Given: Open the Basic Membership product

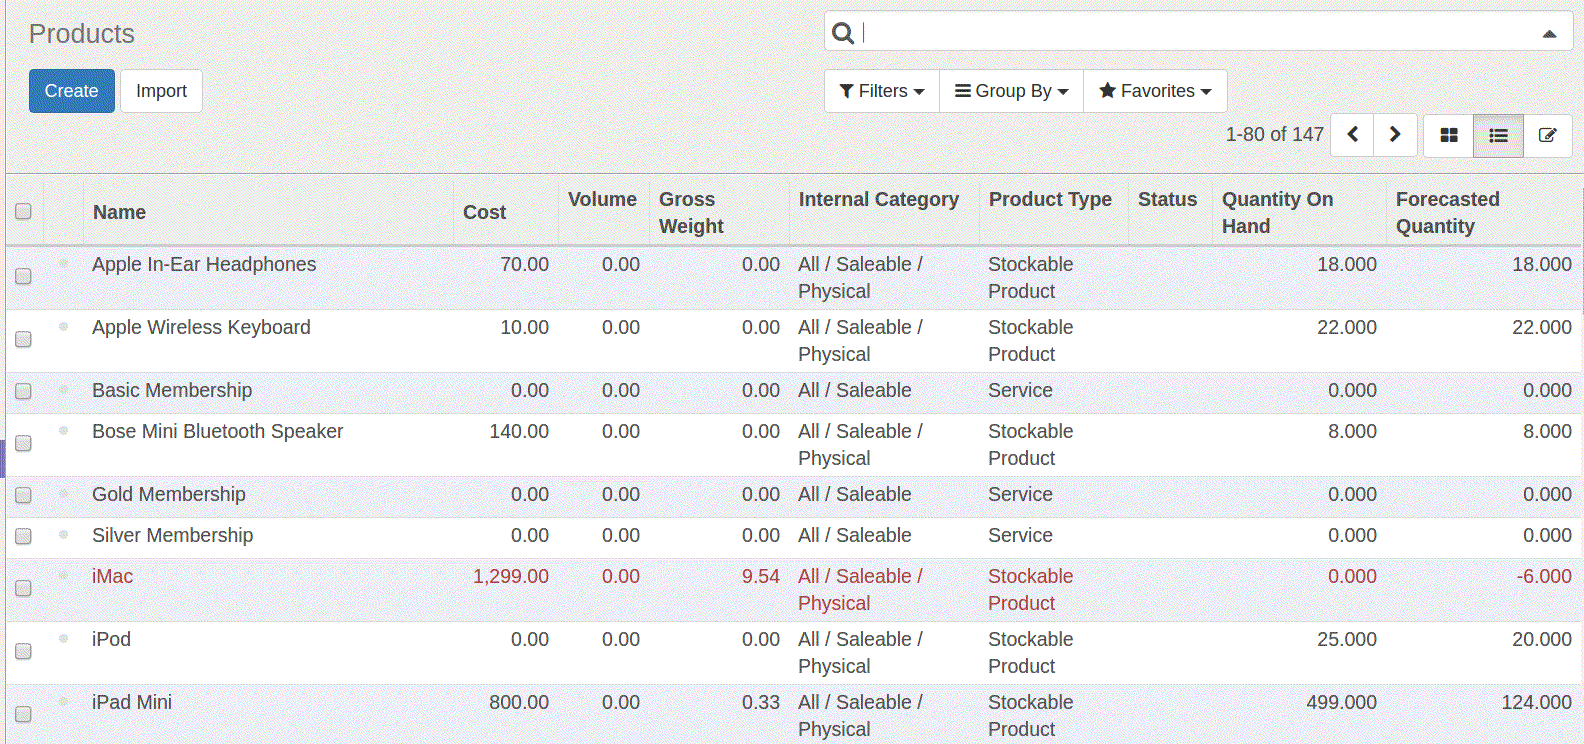Looking at the screenshot, I should [172, 390].
